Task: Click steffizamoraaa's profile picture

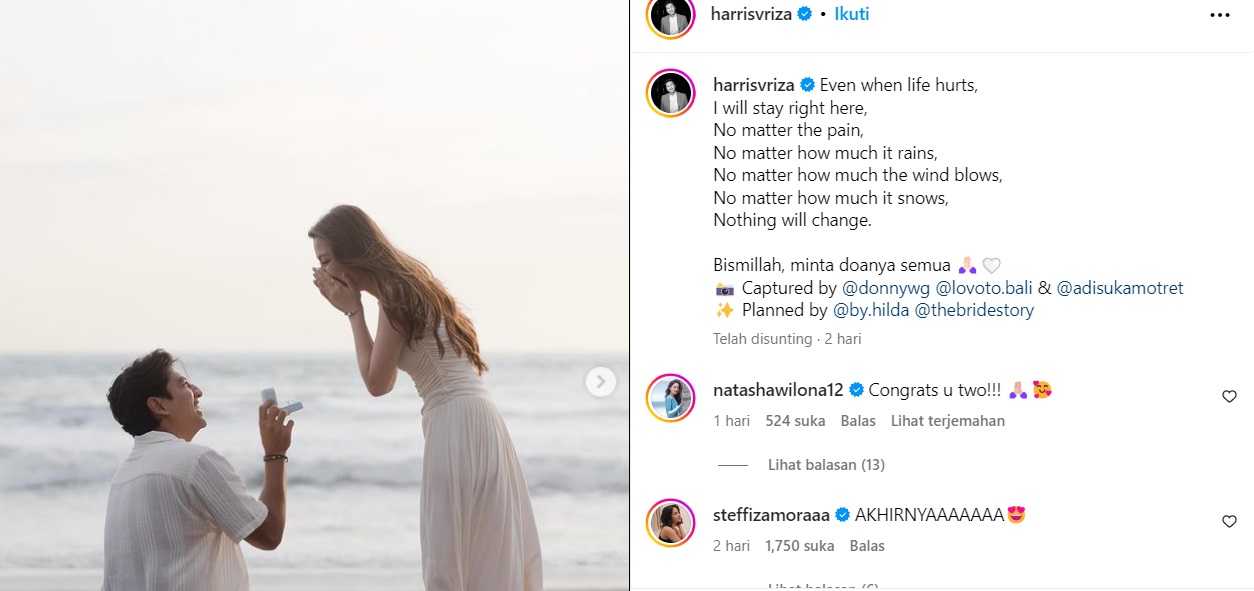Action: pos(670,522)
